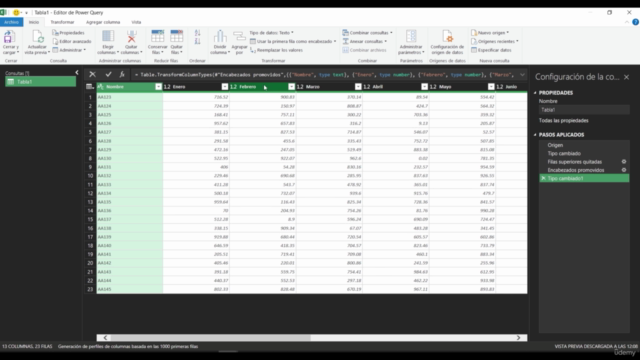The height and width of the screenshot is (360, 640).
Task: Cancel the formula with the X icon
Action: click(x=92, y=74)
